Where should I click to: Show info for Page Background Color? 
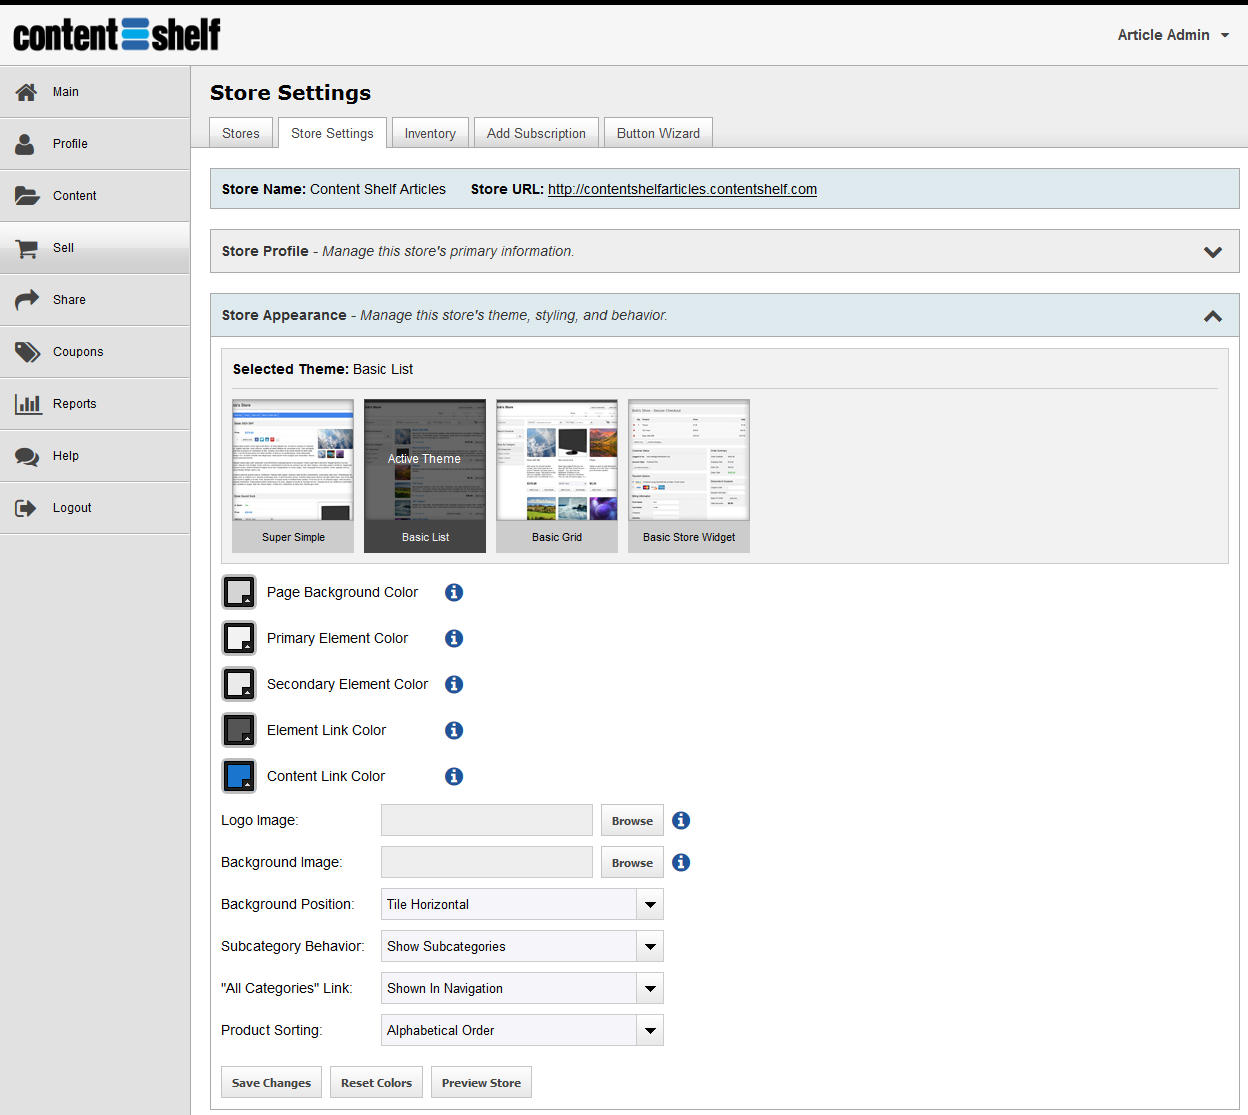coord(454,592)
